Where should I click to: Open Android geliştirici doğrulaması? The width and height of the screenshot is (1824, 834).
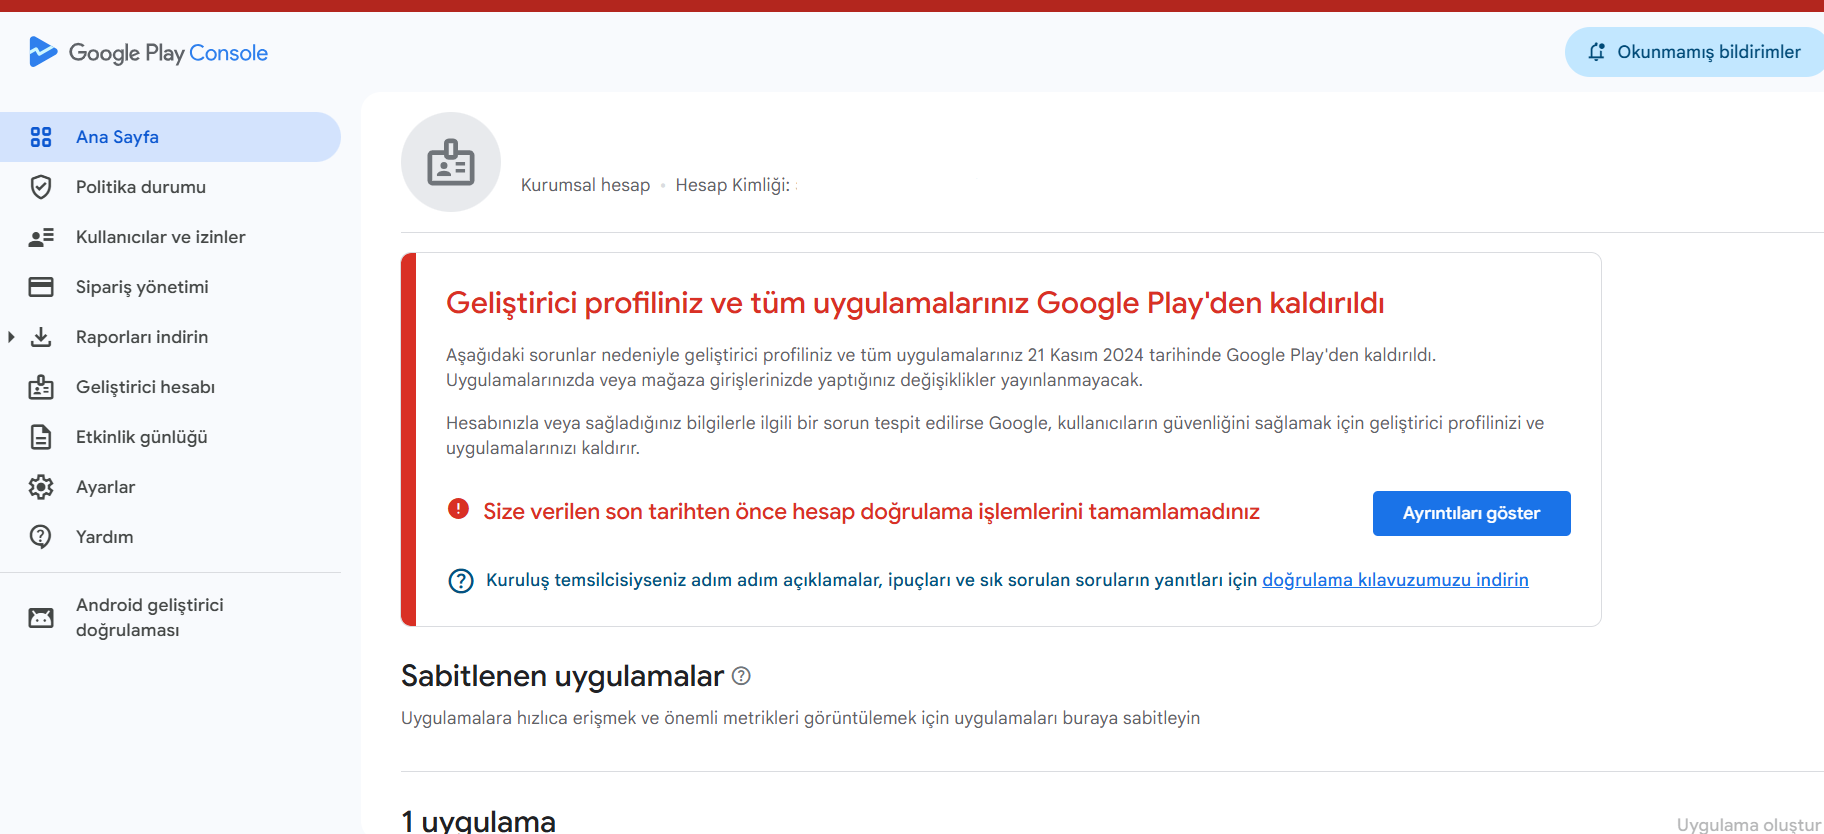point(170,618)
